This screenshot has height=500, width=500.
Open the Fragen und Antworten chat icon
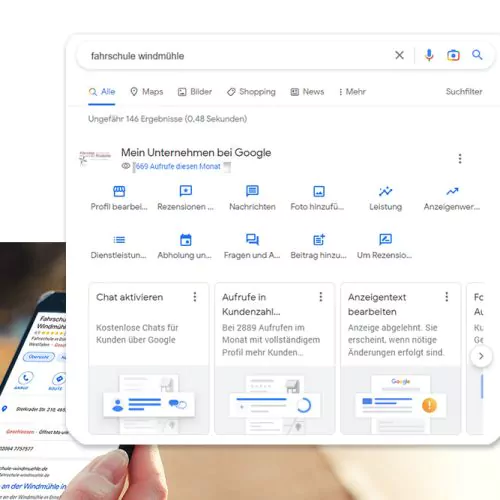point(252,239)
